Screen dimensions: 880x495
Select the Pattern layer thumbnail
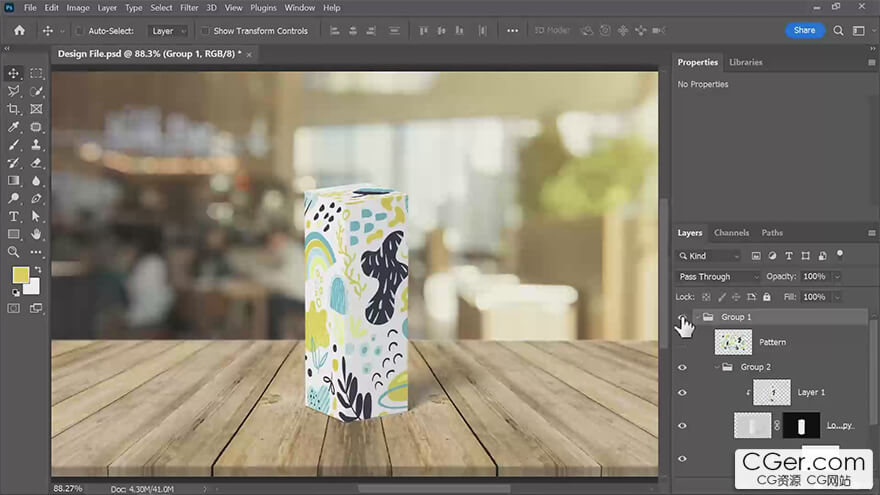(x=733, y=342)
